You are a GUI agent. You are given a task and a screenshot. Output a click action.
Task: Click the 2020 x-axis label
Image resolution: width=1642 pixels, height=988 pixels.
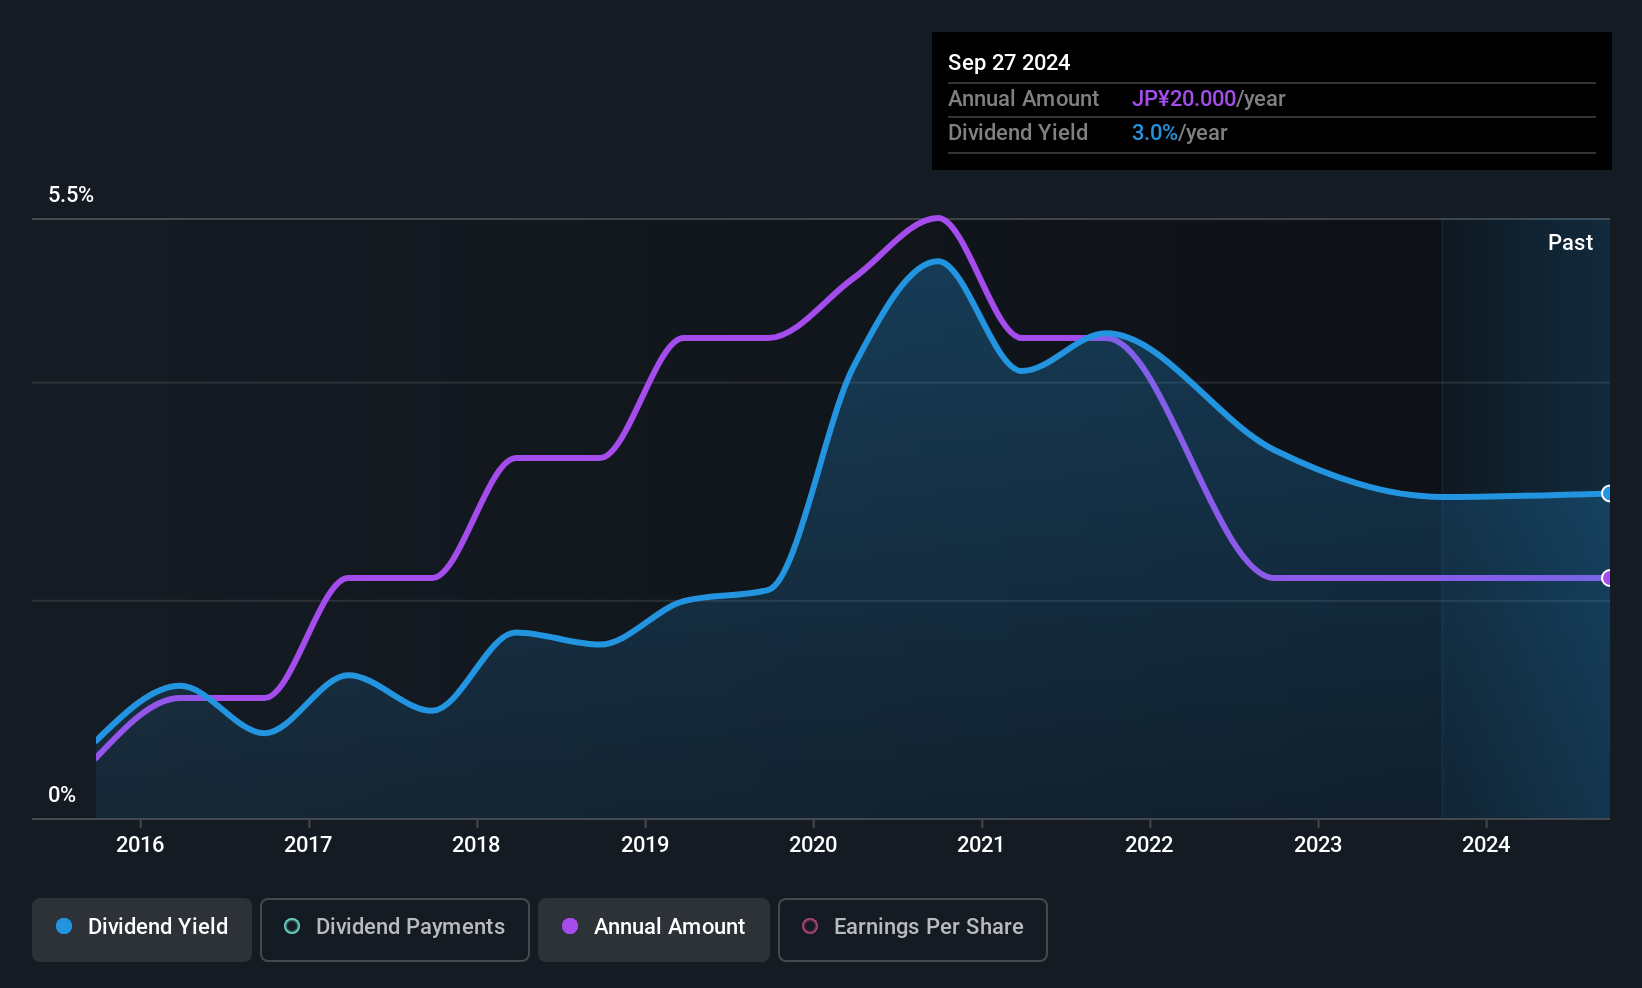813,844
